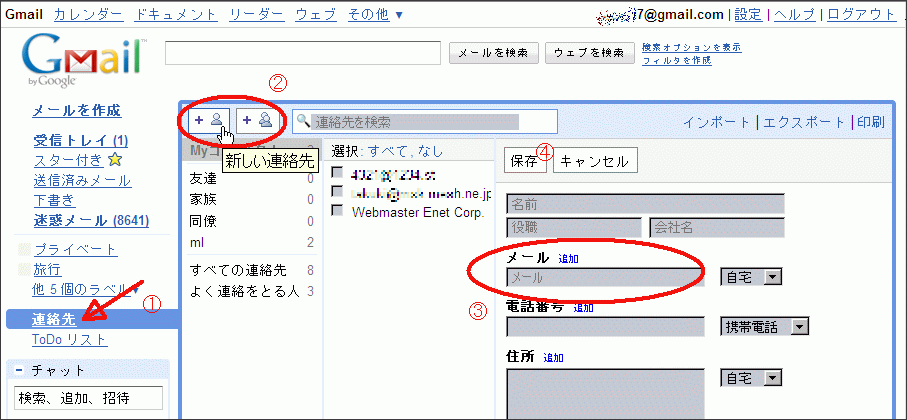Open ドキュメント in the top bar
Viewport: 907px width, 420px height.
click(175, 14)
